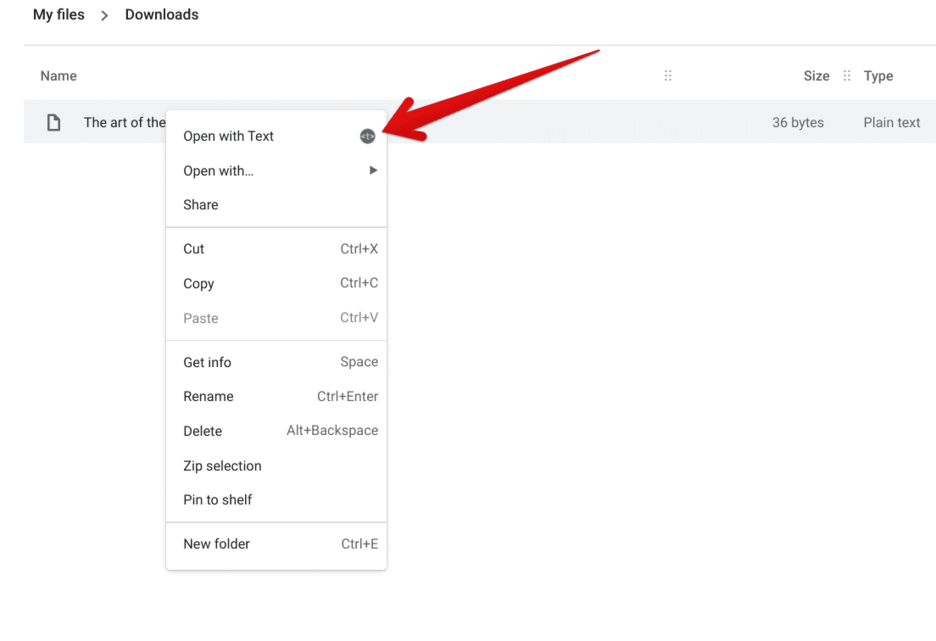Choose New folder from the menu
This screenshot has width=936, height=641.
click(276, 544)
